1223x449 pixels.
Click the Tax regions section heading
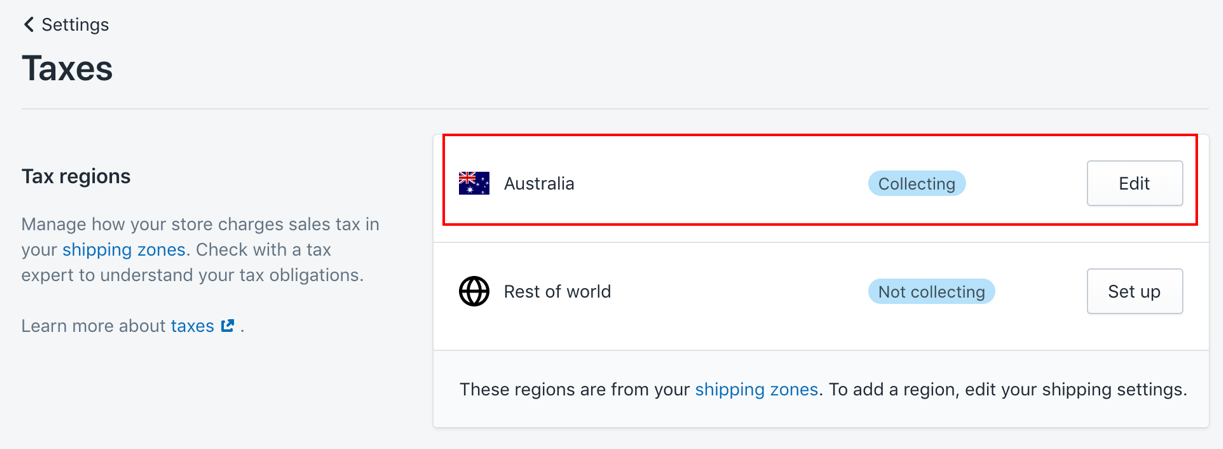click(x=76, y=176)
